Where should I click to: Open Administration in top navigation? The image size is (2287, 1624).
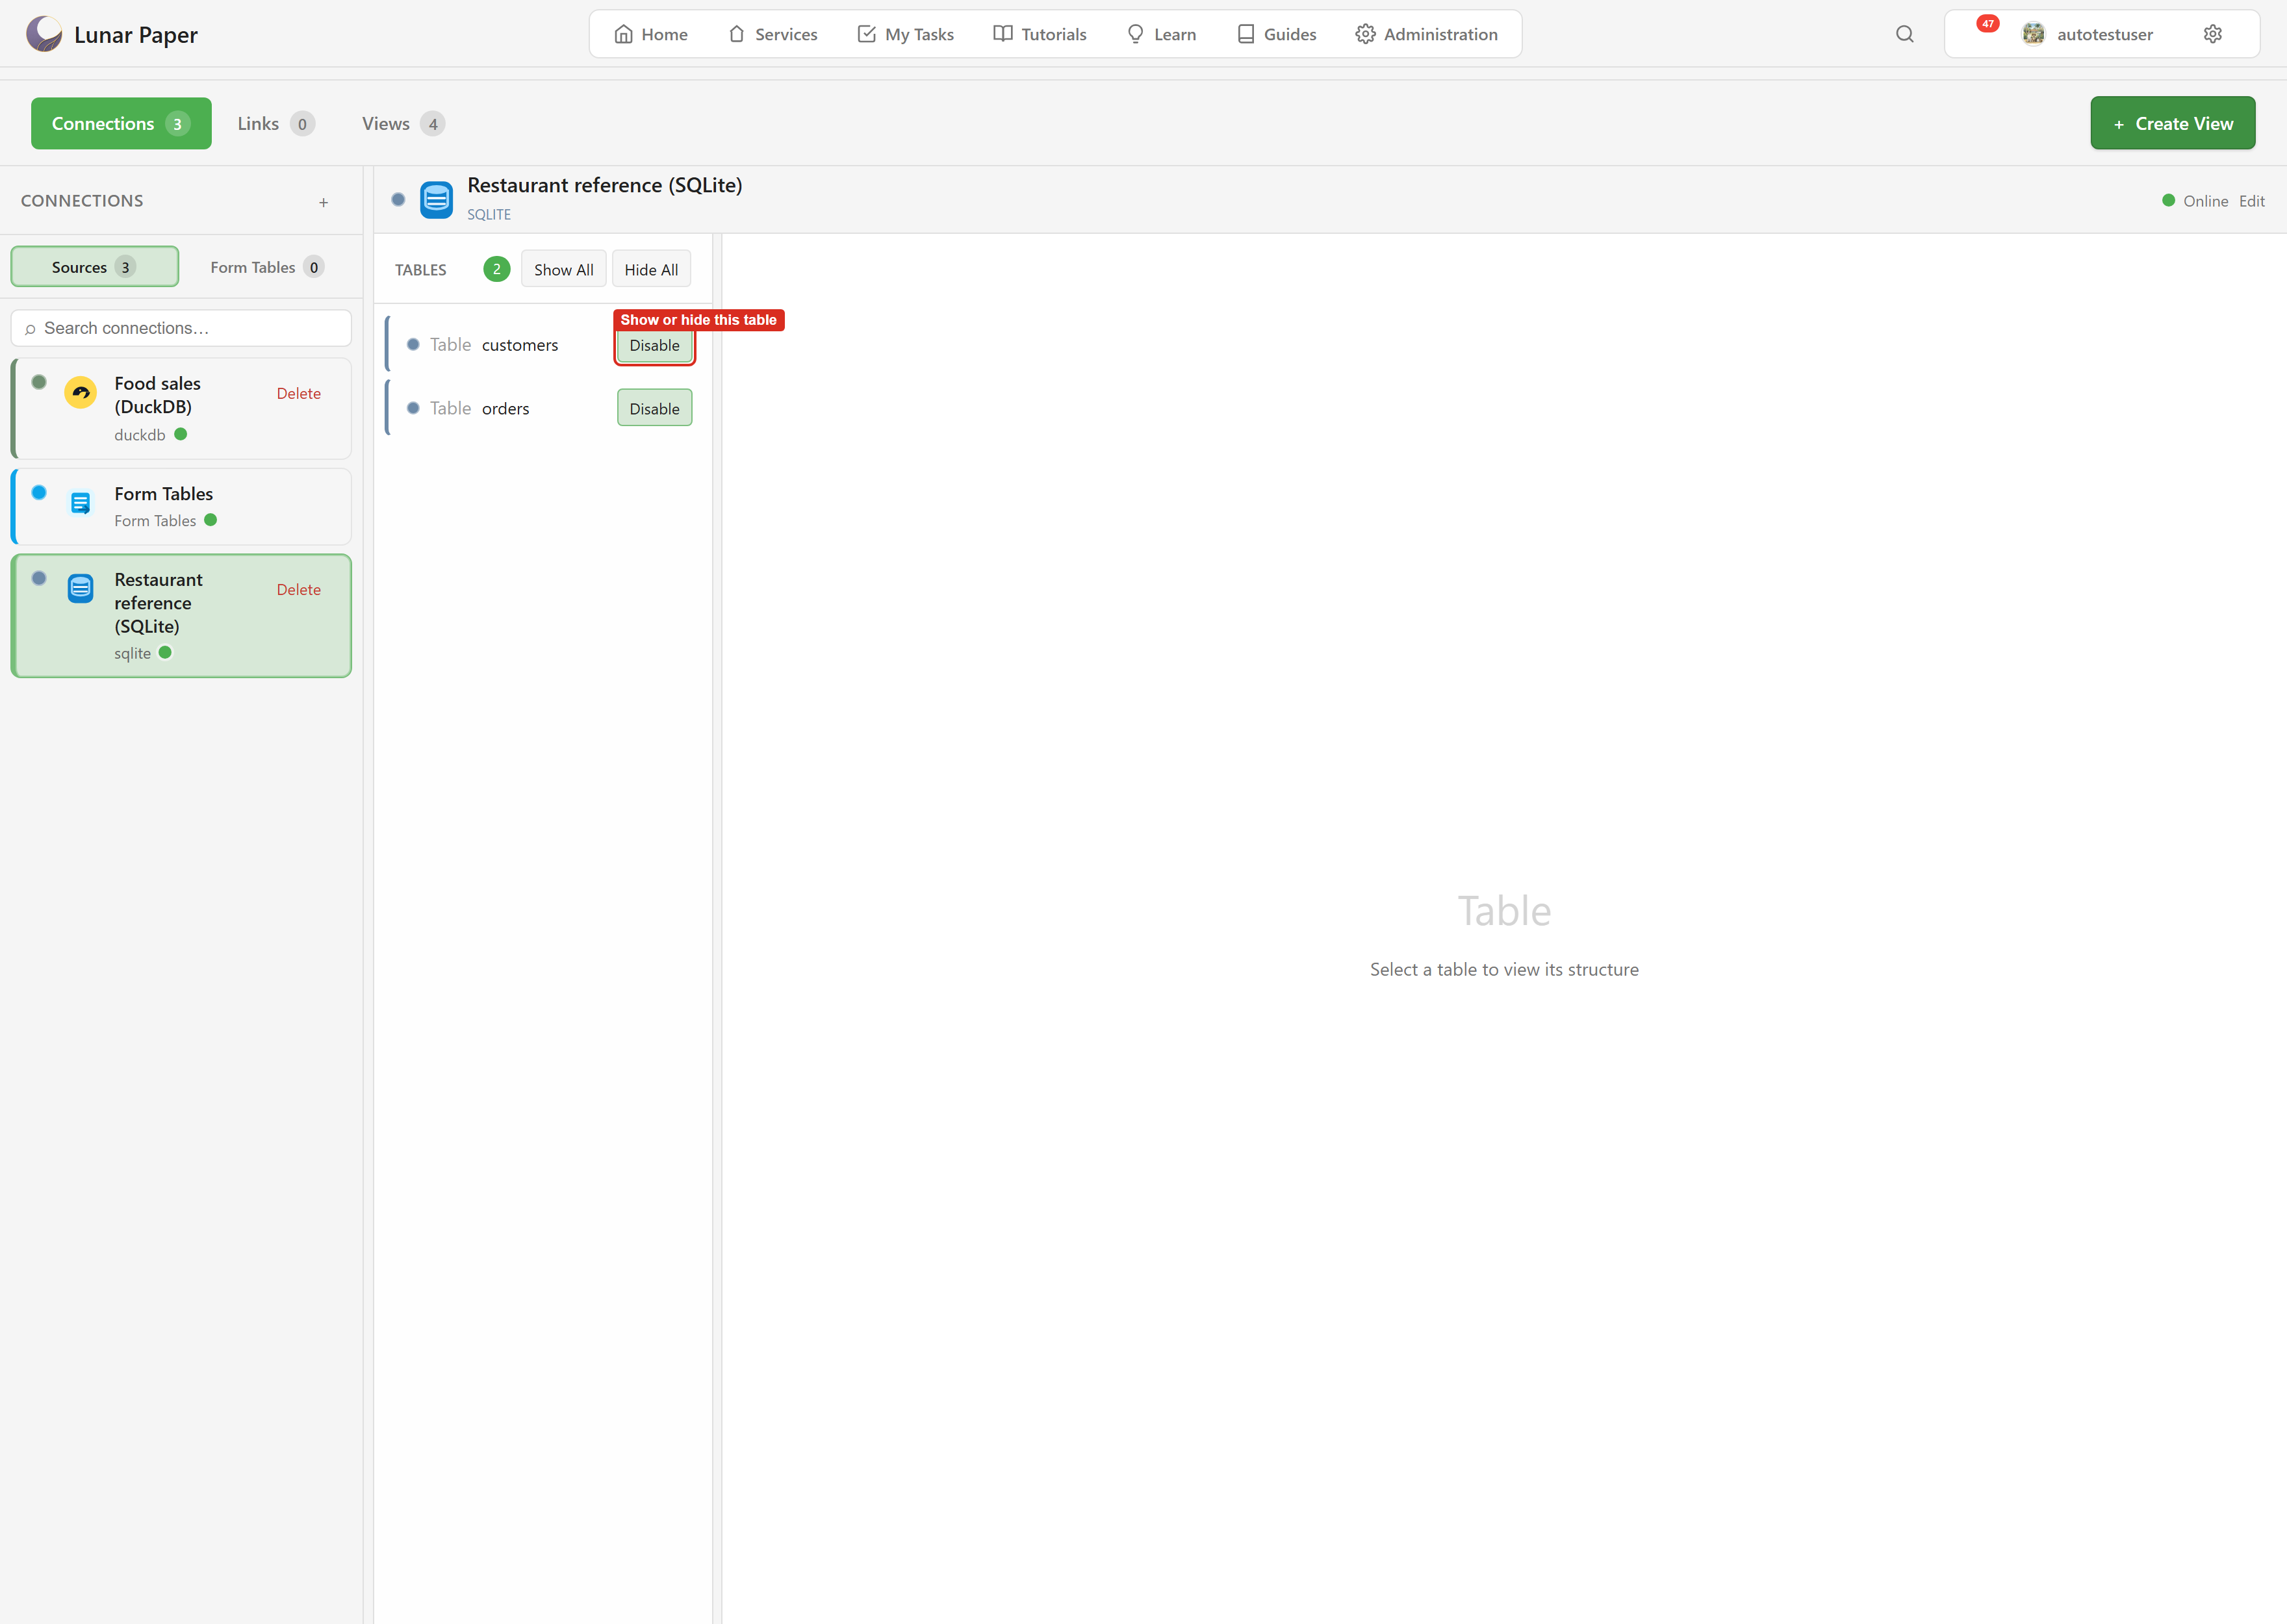pyautogui.click(x=1427, y=34)
